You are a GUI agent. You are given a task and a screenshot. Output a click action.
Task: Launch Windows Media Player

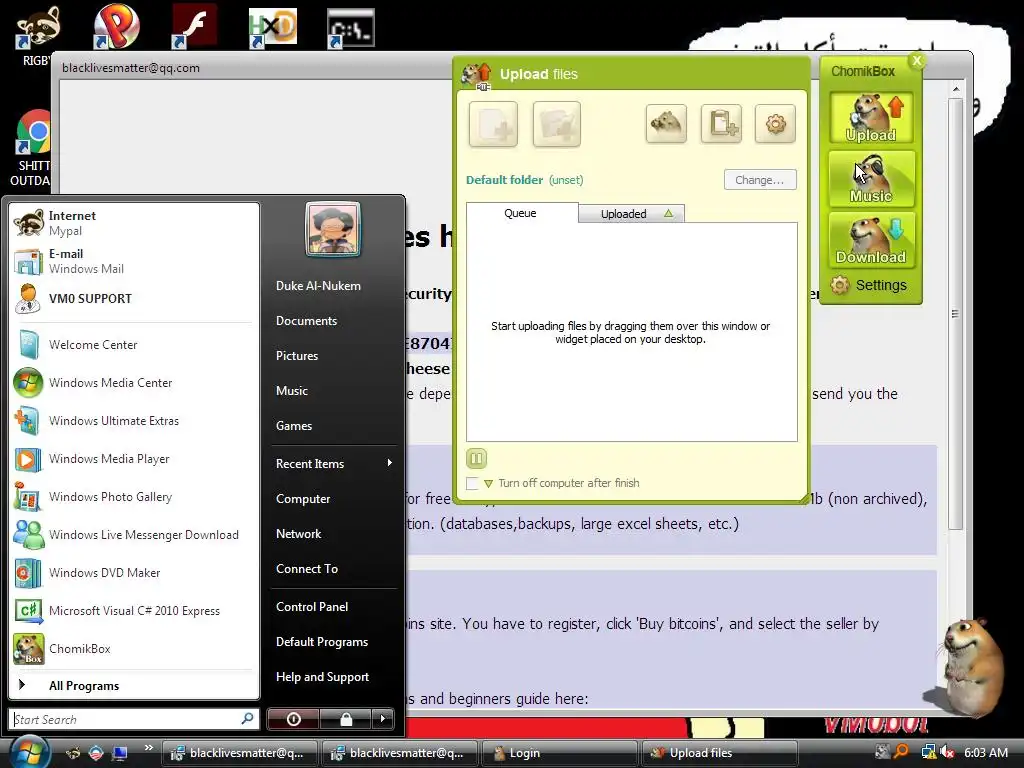[134, 458]
